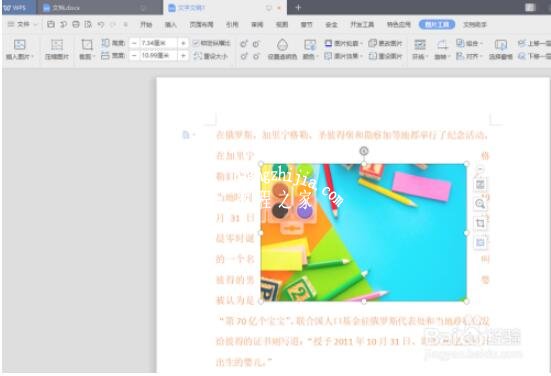This screenshot has width=551, height=376.
Task: Click the increase brightness icon, bottom-left of four
Action: [244, 56]
